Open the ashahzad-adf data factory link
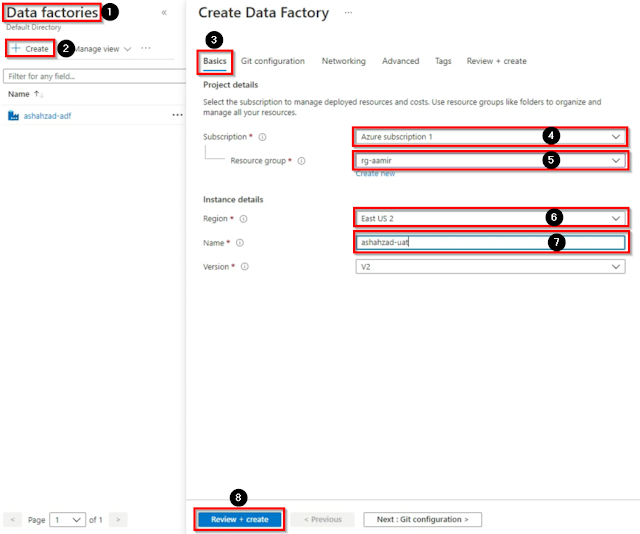640x534 pixels. tap(47, 116)
